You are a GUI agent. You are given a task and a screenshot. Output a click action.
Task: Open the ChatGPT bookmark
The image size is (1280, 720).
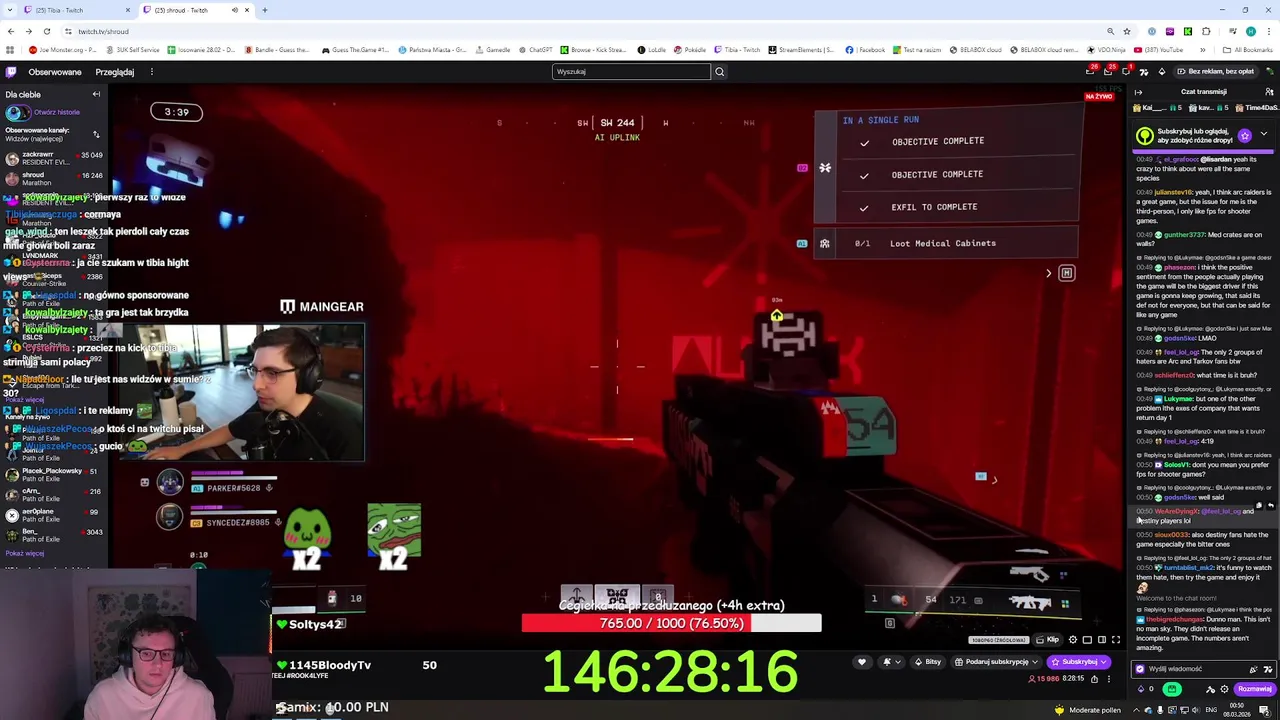pos(535,50)
